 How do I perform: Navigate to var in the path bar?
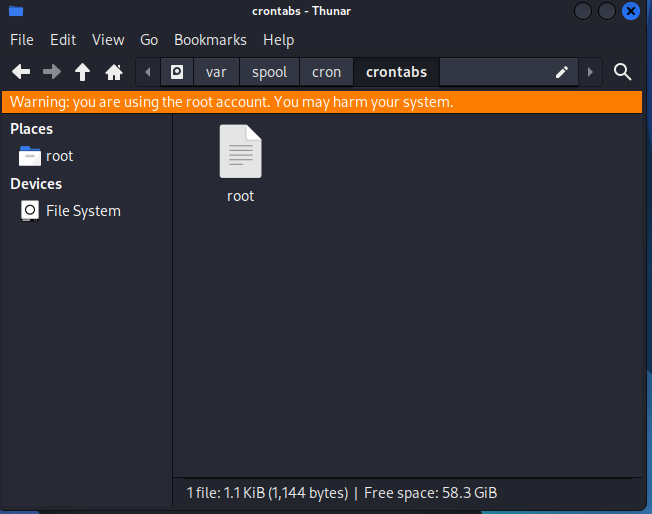point(216,72)
